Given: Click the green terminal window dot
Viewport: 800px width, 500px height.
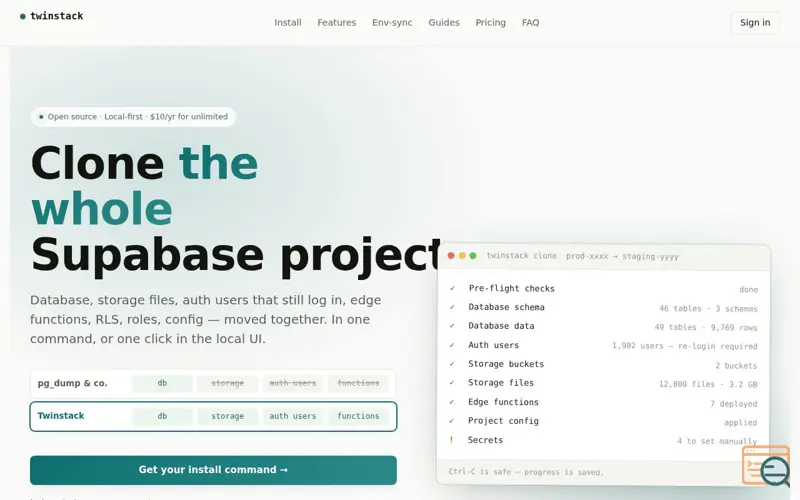Looking at the screenshot, I should pyautogui.click(x=473, y=256).
